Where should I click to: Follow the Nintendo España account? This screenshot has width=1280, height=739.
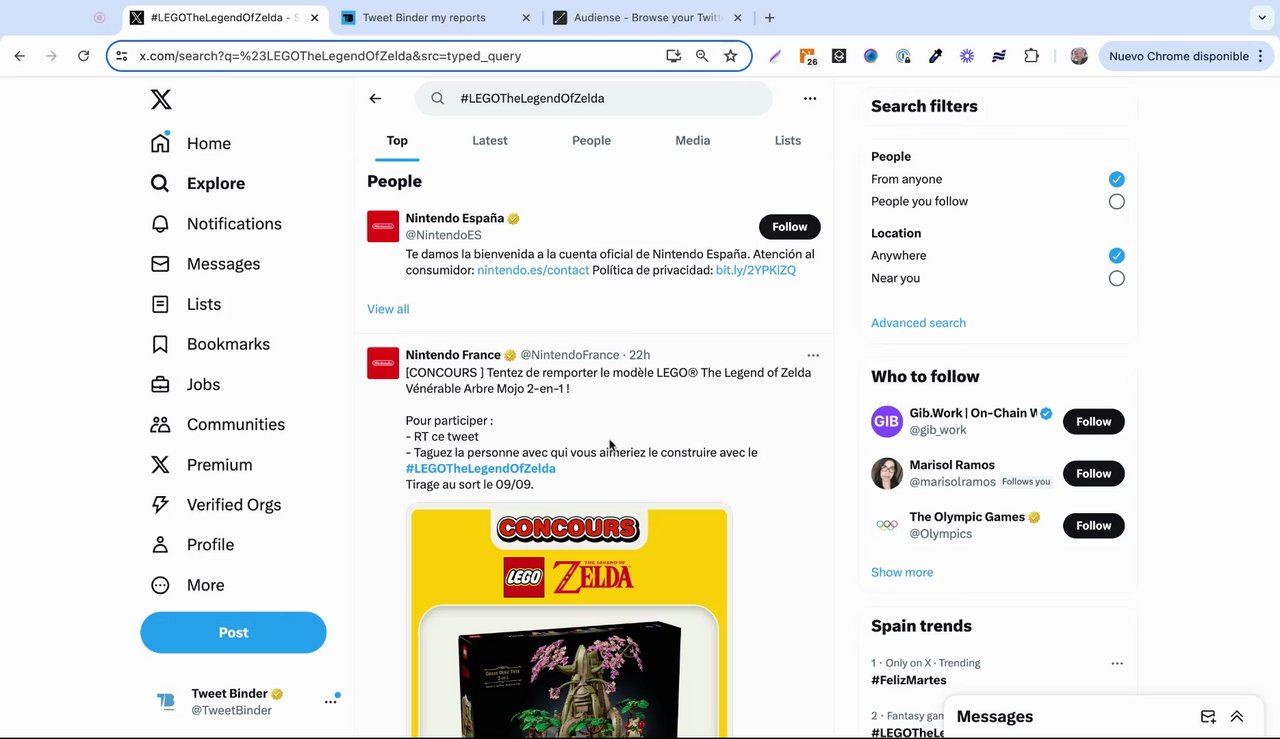pos(789,227)
